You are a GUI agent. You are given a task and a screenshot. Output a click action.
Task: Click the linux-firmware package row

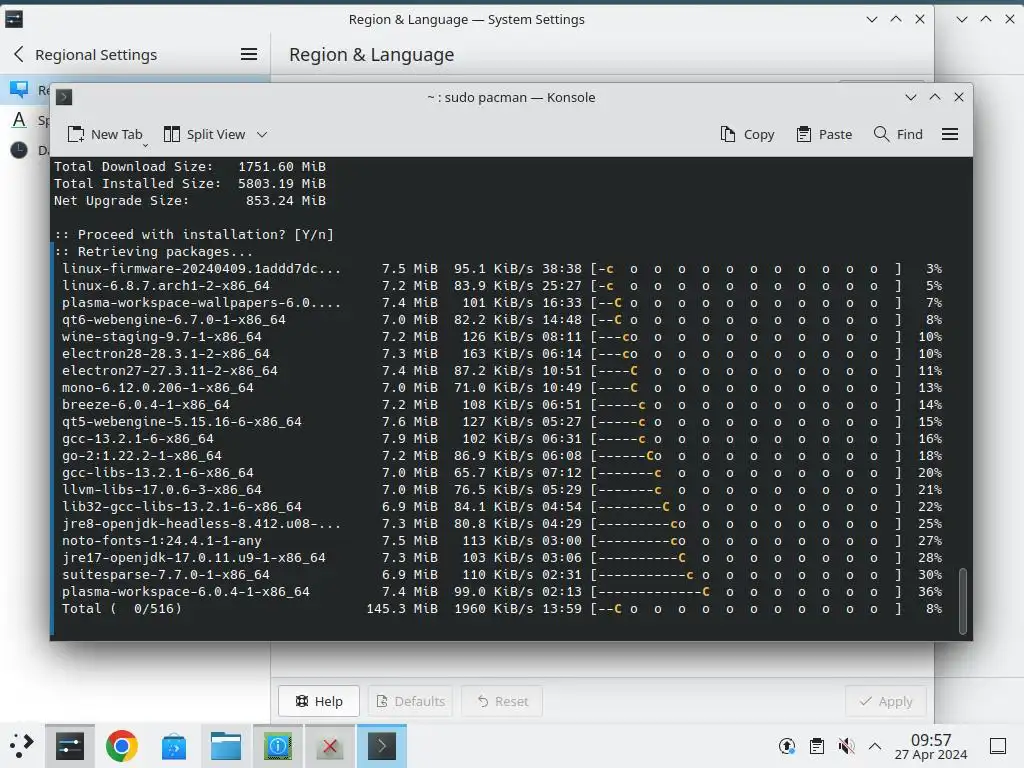pos(502,268)
